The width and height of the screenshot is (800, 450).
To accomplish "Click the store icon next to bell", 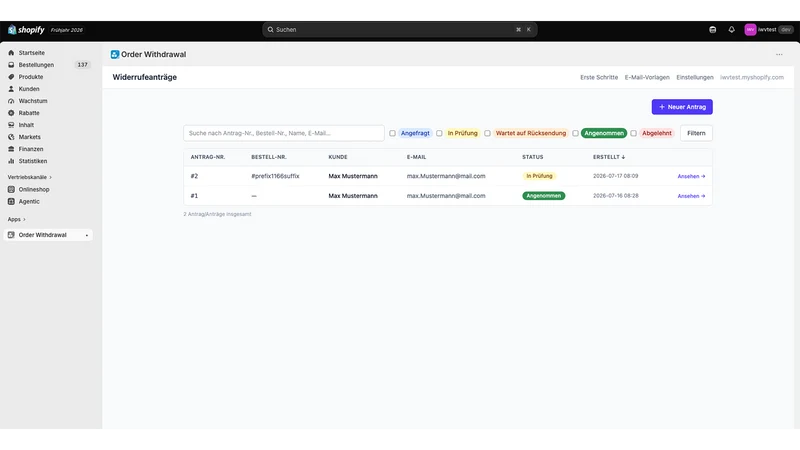I will coord(712,30).
